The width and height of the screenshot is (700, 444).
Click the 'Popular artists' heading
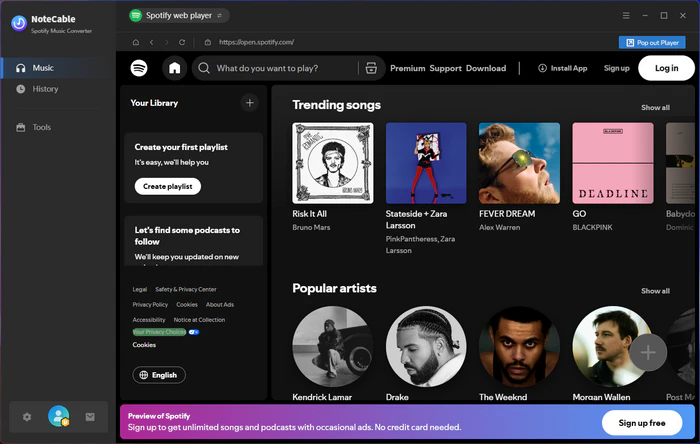click(334, 289)
